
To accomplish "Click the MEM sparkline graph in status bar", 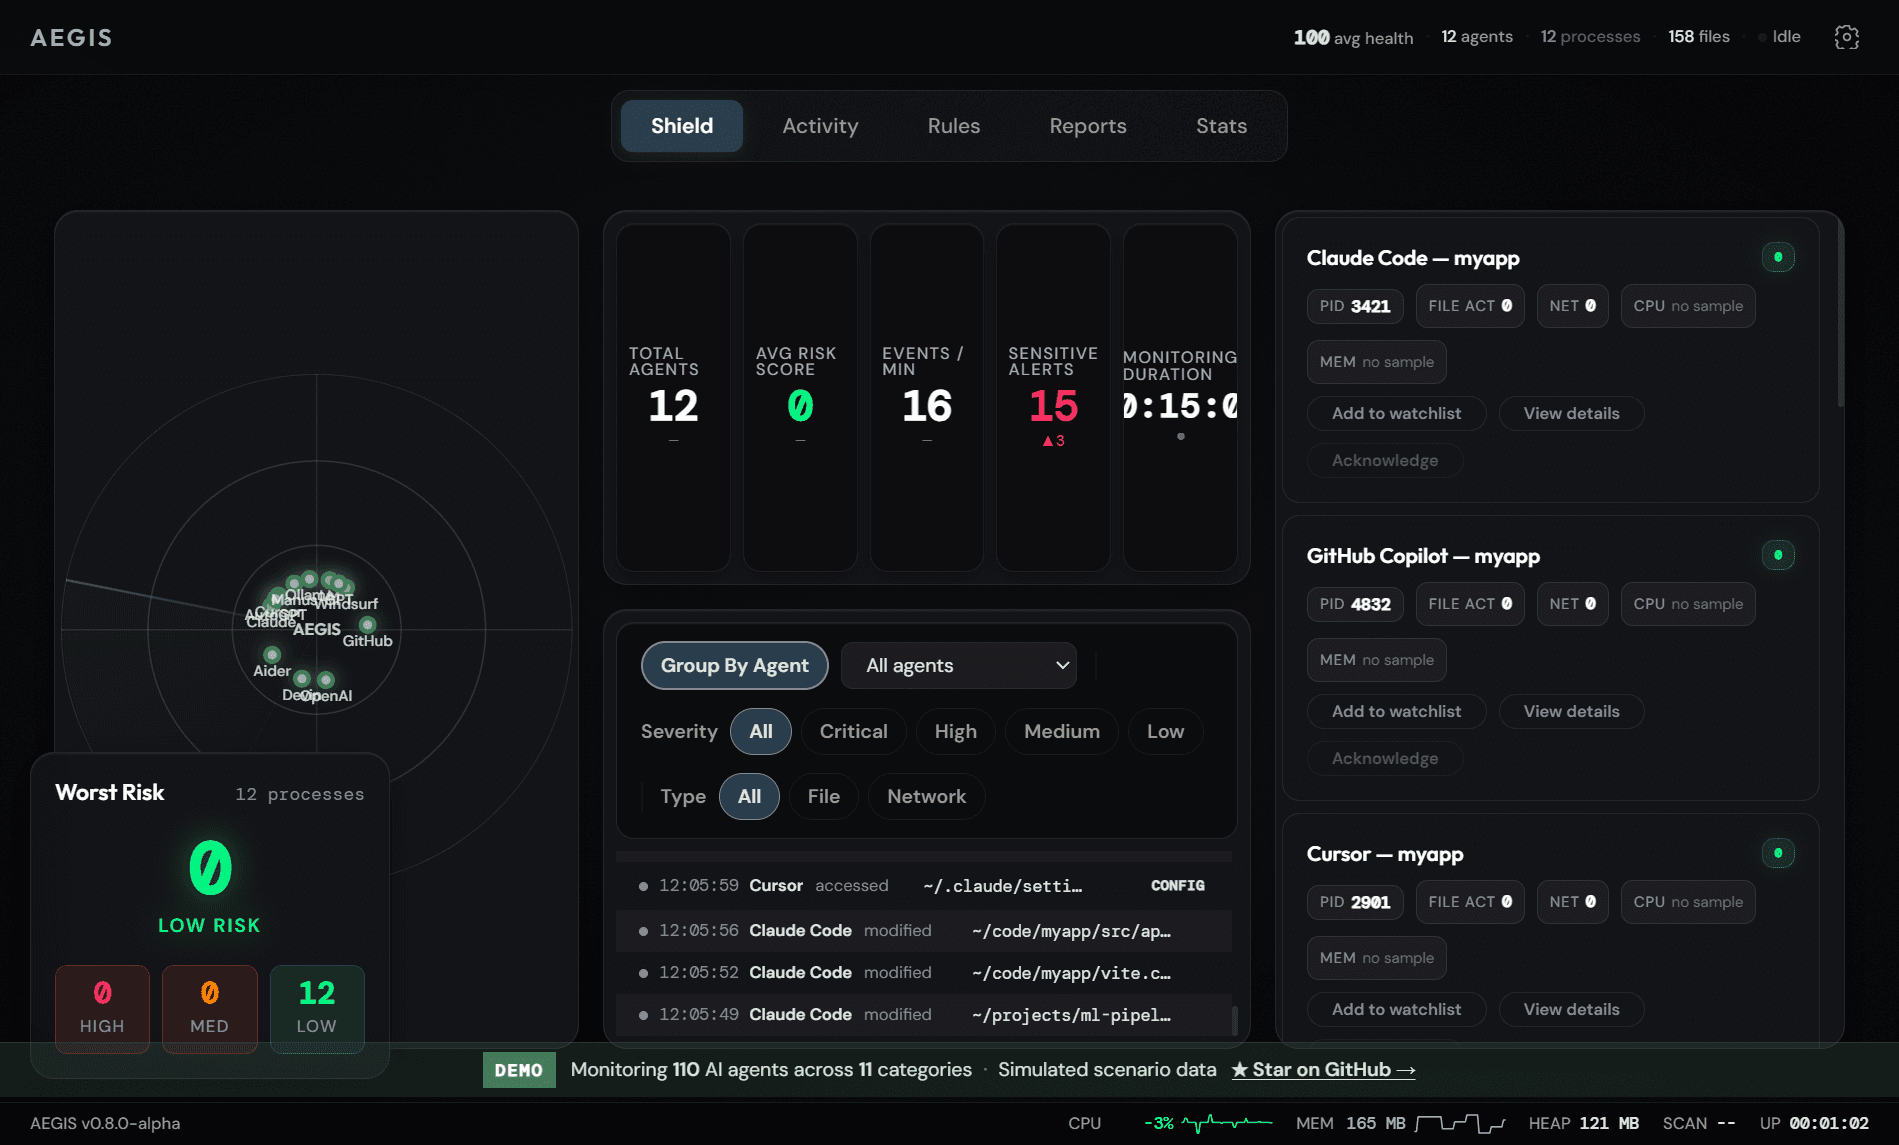I will (1460, 1123).
